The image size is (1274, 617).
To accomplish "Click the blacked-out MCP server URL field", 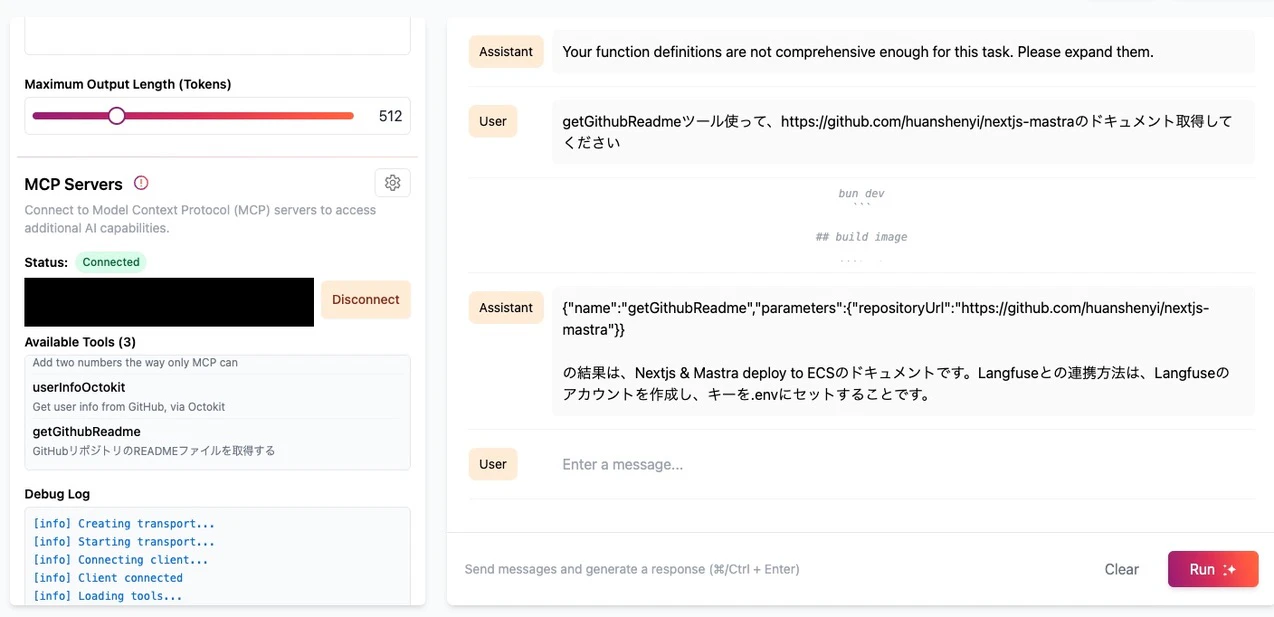I will [169, 302].
